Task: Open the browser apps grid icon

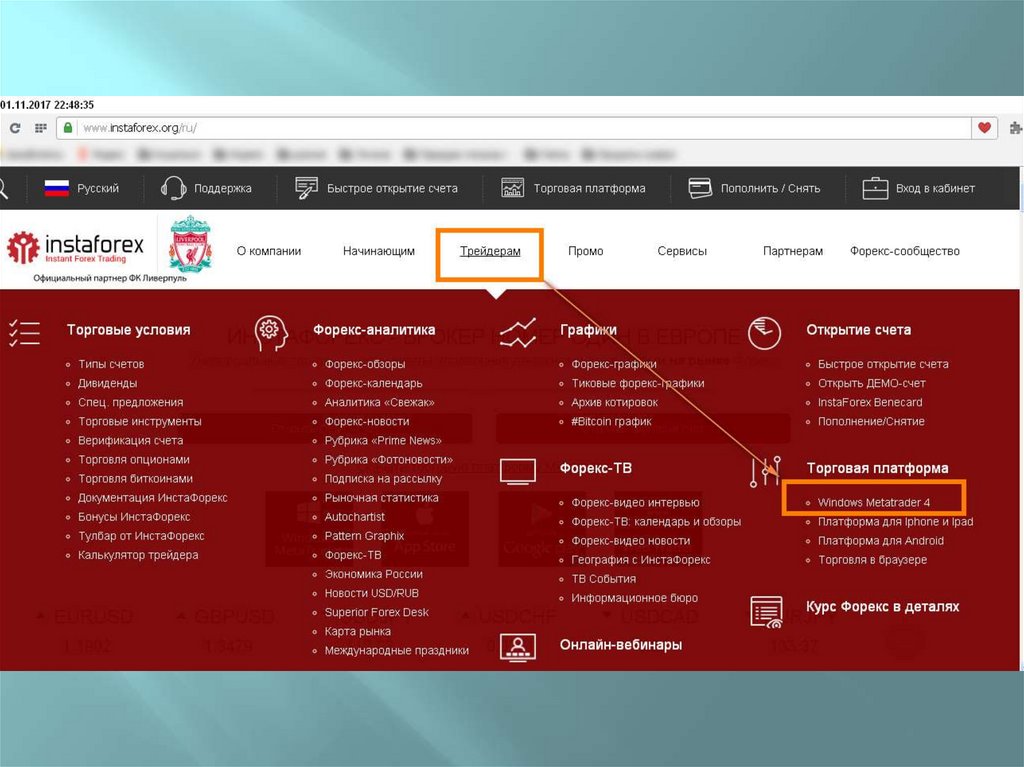Action: pyautogui.click(x=40, y=128)
